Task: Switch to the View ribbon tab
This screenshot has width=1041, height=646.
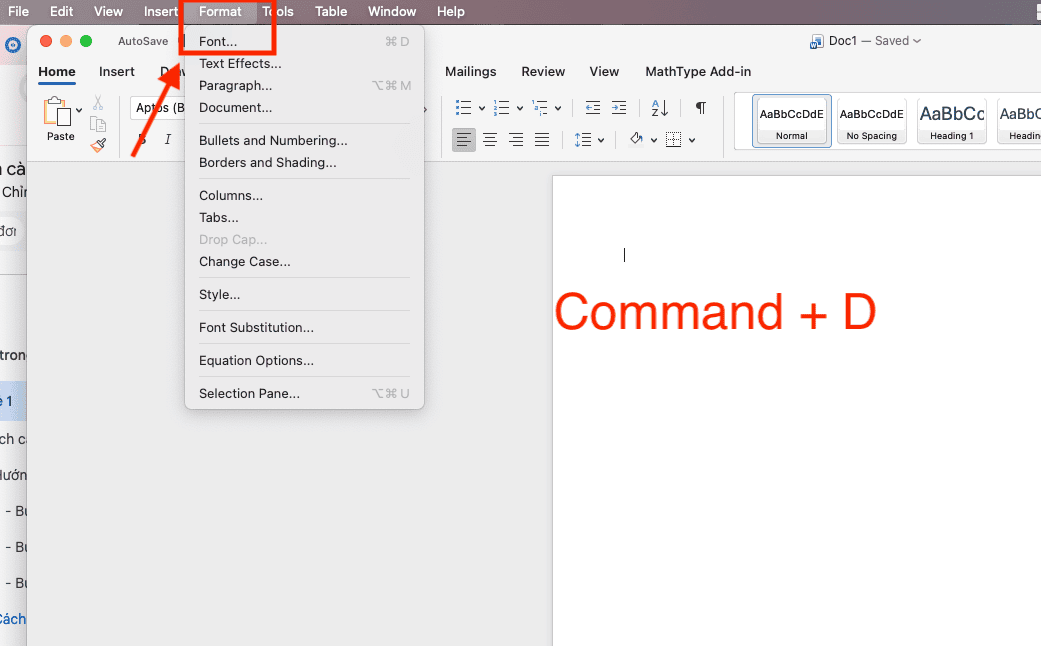Action: click(x=603, y=71)
